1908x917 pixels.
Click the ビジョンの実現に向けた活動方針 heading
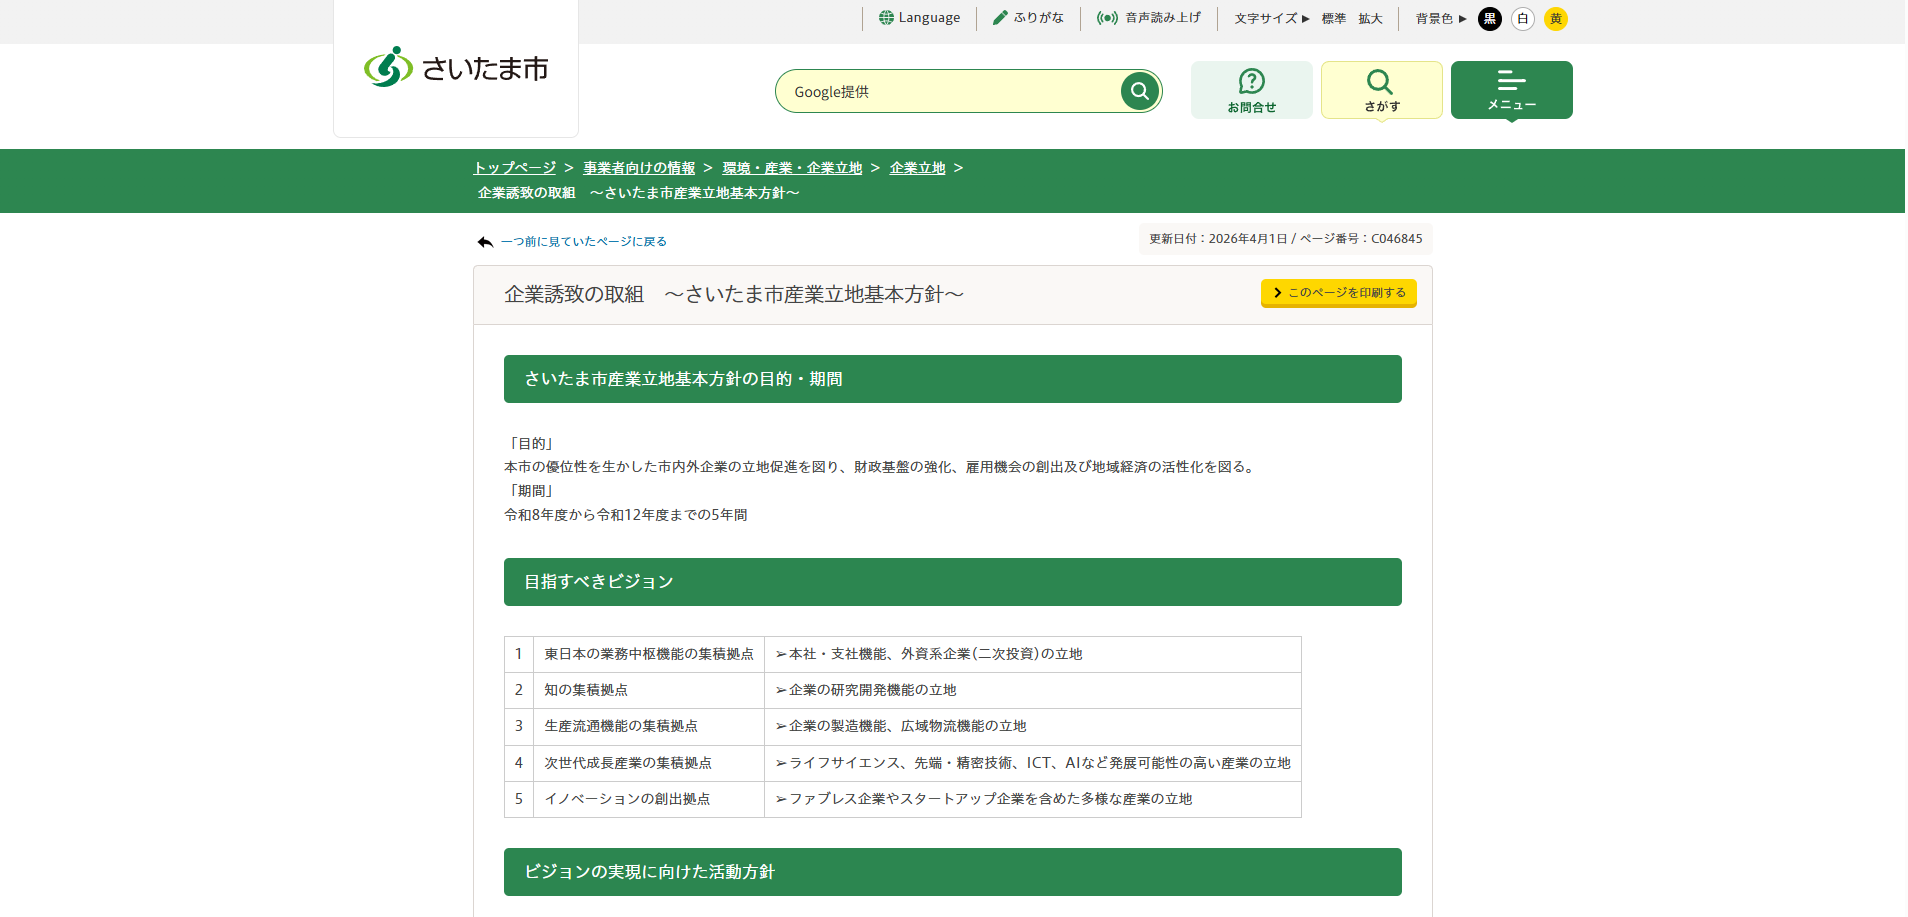pyautogui.click(x=953, y=872)
